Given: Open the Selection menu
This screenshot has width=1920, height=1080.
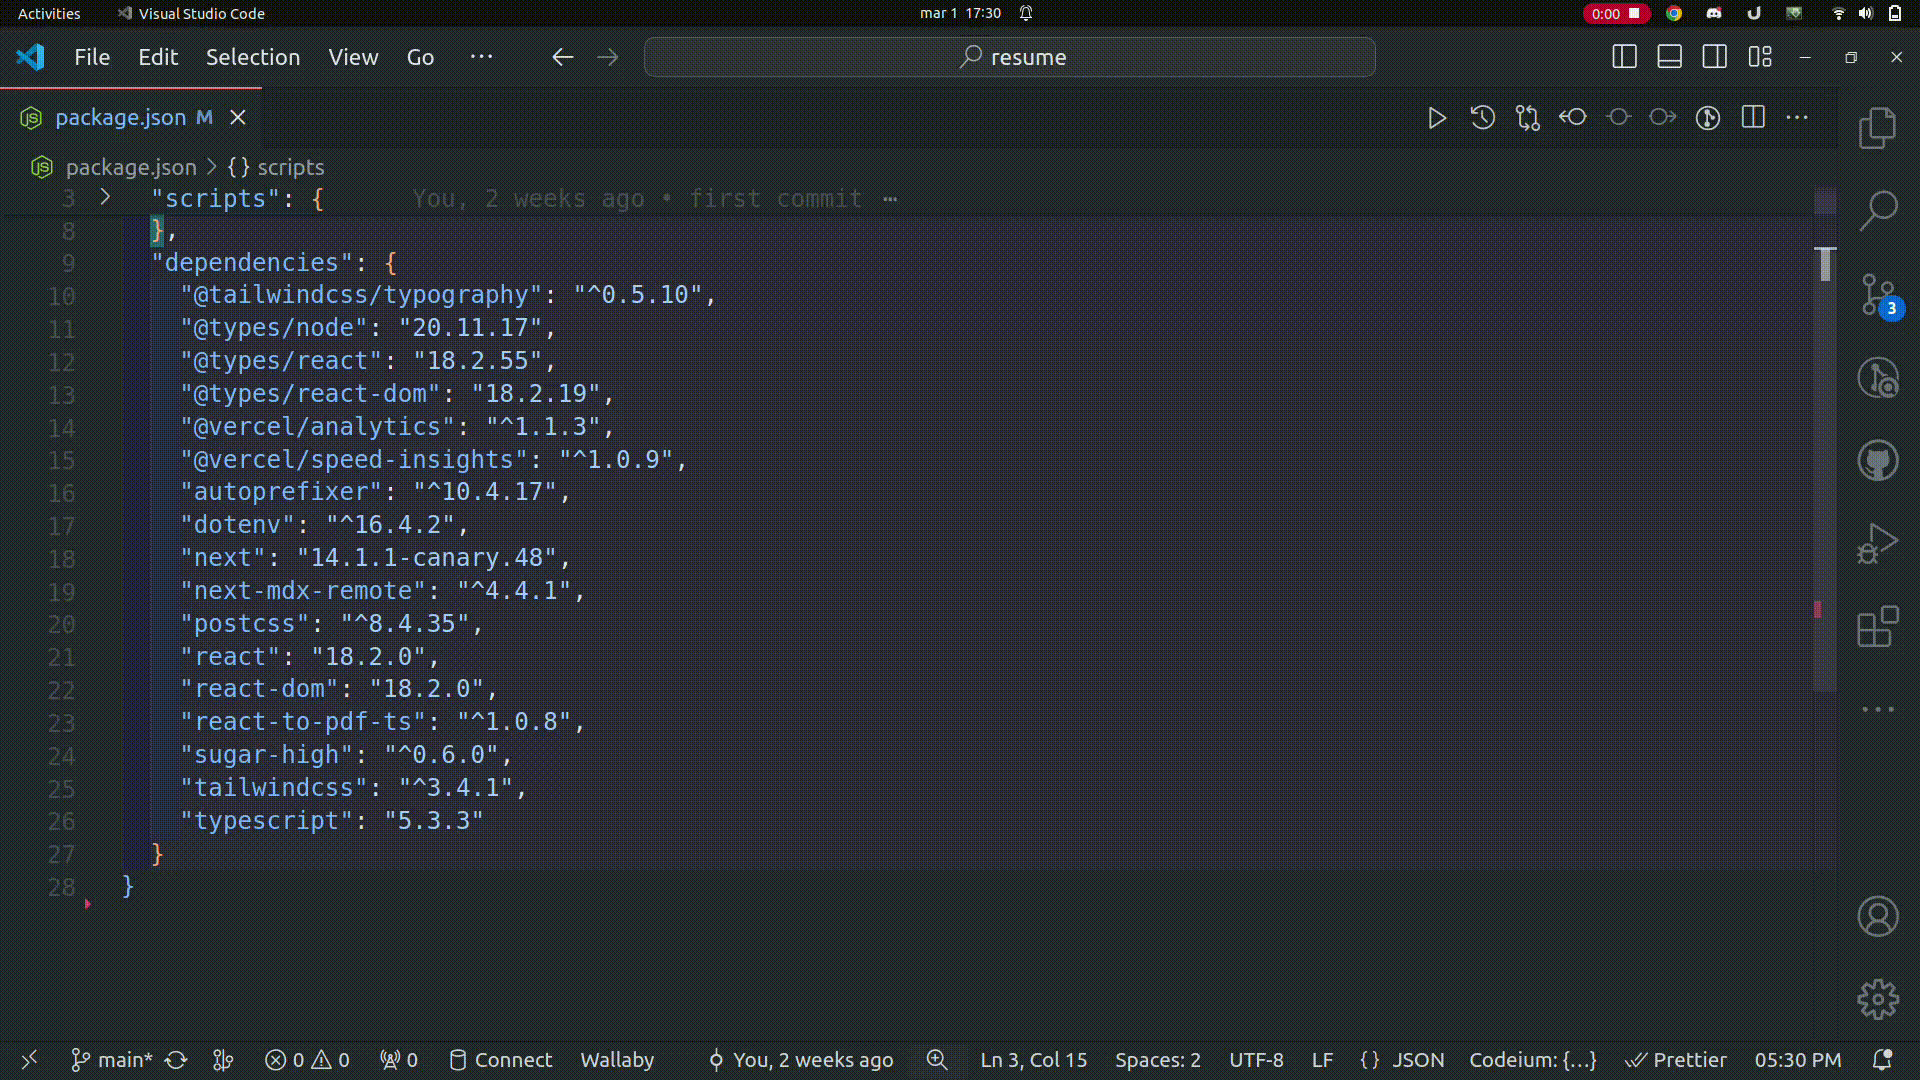Looking at the screenshot, I should 253,57.
